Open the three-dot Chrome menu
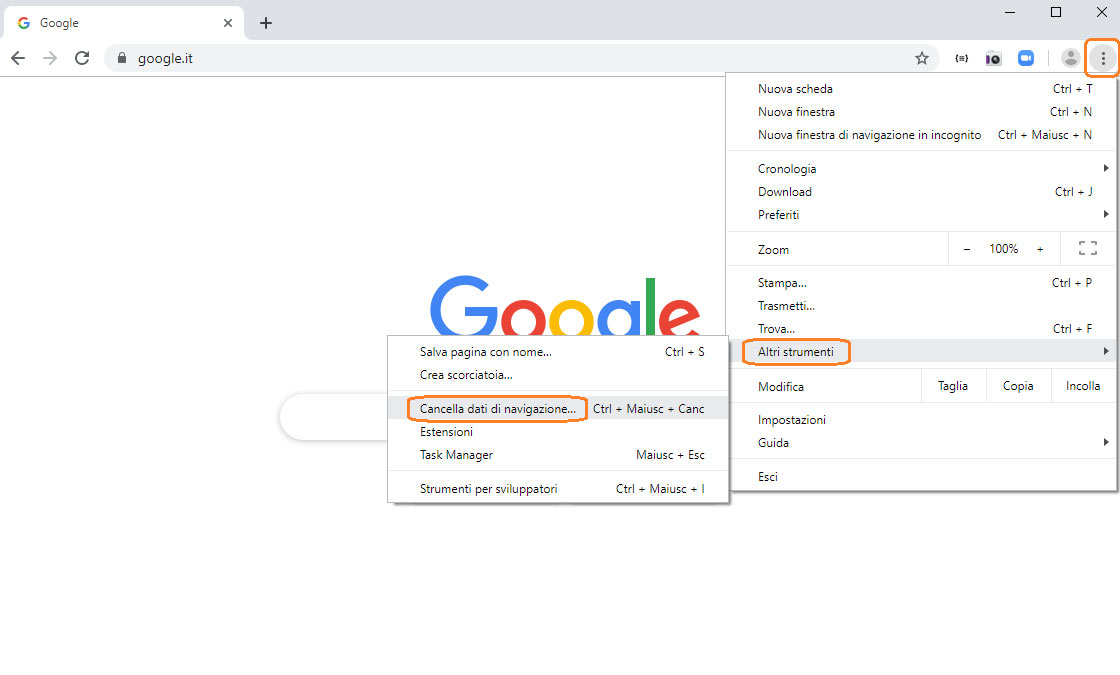This screenshot has height=675, width=1120. 1103,58
